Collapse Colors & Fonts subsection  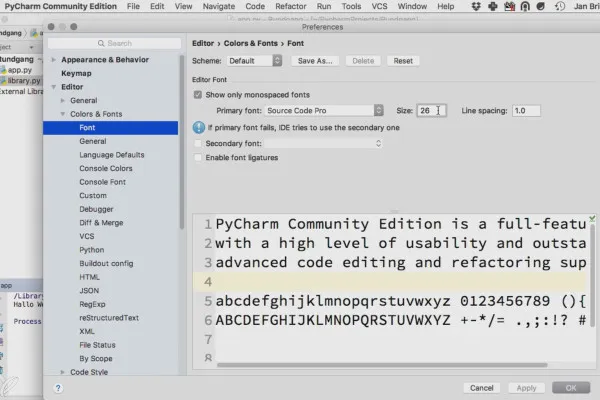(x=63, y=114)
